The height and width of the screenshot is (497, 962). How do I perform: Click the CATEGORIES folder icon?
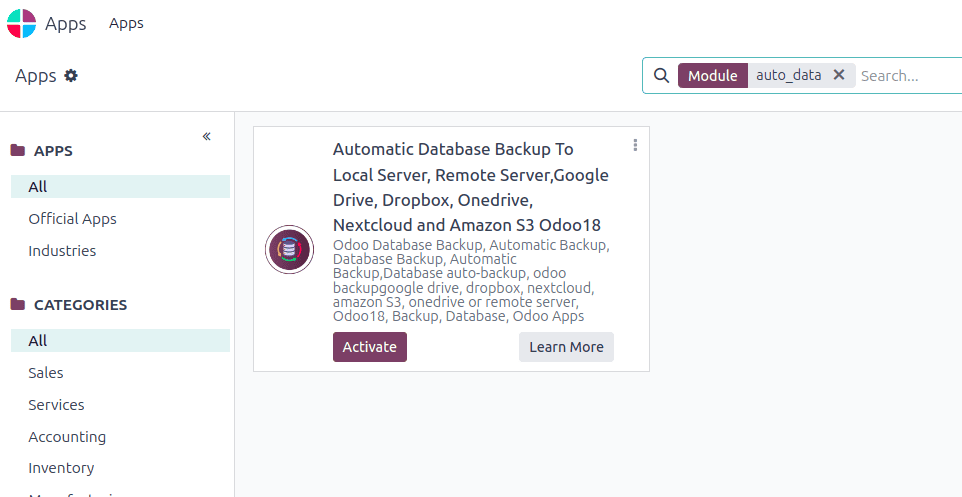pyautogui.click(x=18, y=305)
